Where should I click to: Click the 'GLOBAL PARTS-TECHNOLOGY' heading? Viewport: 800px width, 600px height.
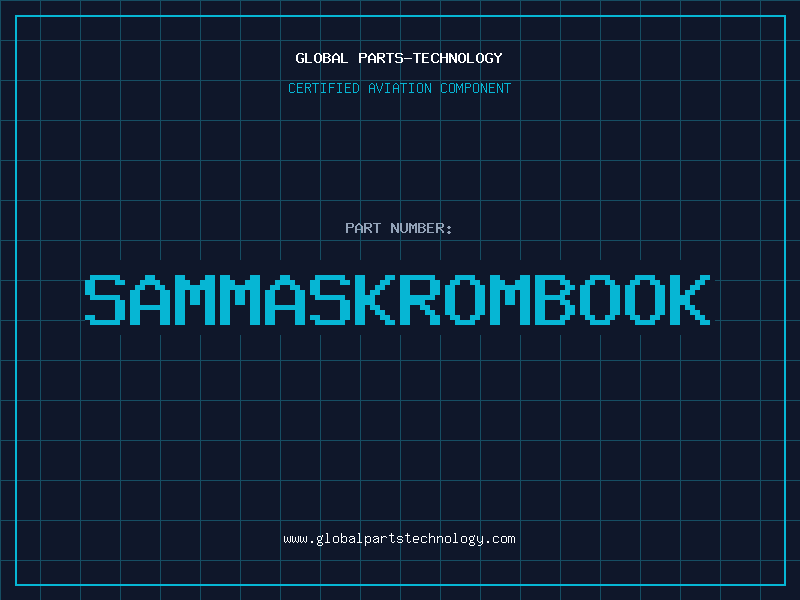[x=399, y=58]
